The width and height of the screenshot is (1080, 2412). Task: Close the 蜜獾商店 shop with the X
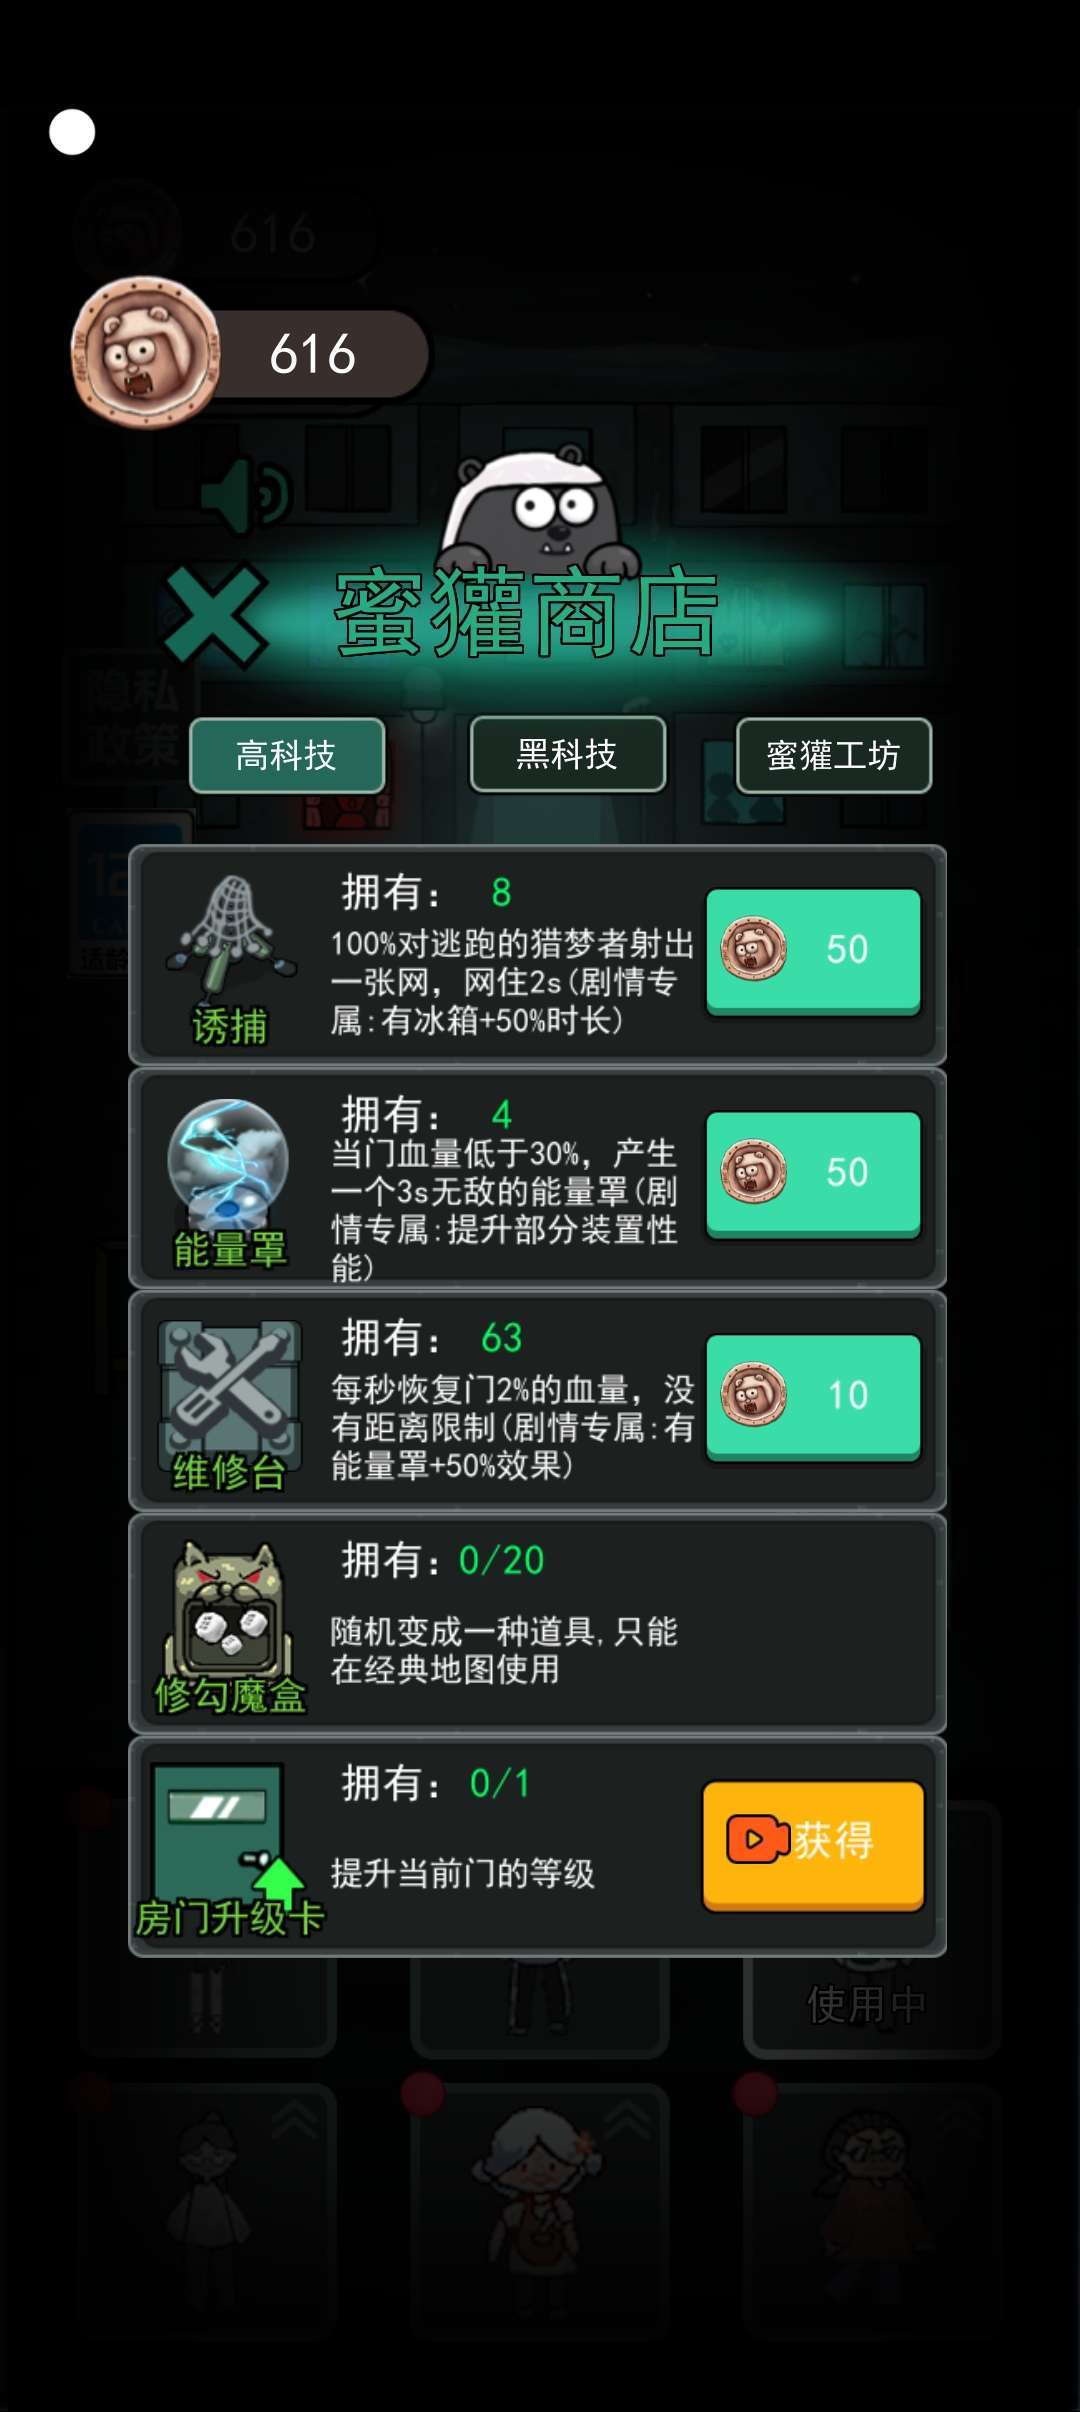(215, 616)
